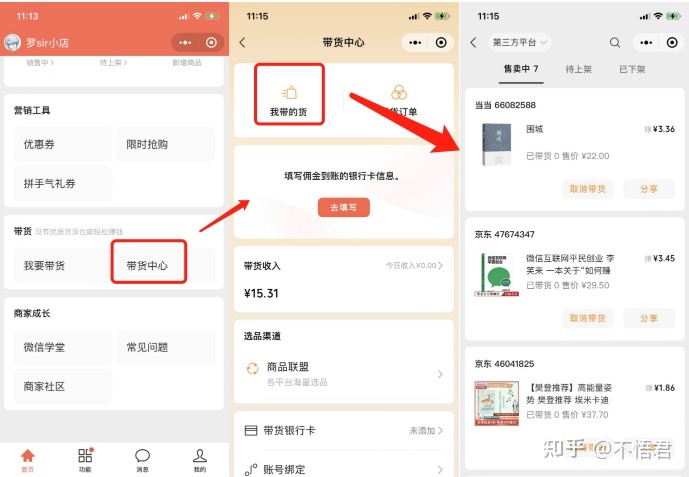
Task: Tap the bank card icon
Action: [x=251, y=430]
